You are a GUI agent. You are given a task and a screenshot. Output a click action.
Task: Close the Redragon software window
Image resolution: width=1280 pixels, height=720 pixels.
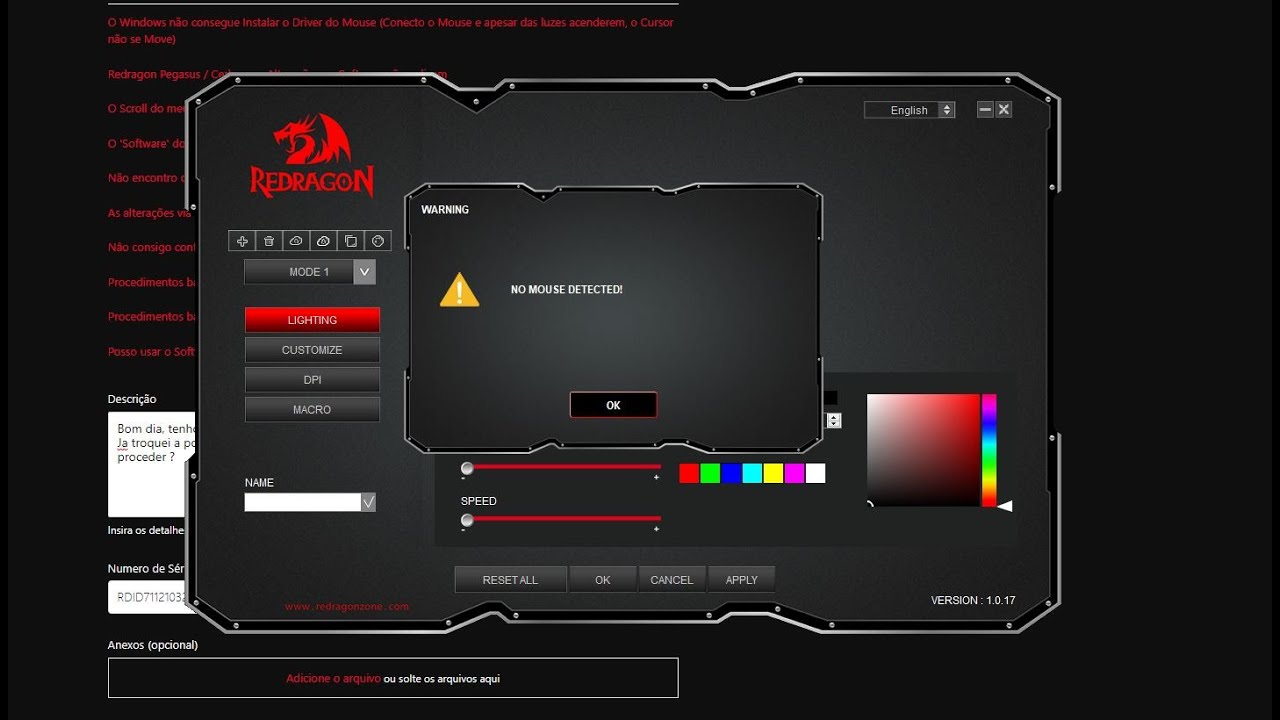point(1004,110)
